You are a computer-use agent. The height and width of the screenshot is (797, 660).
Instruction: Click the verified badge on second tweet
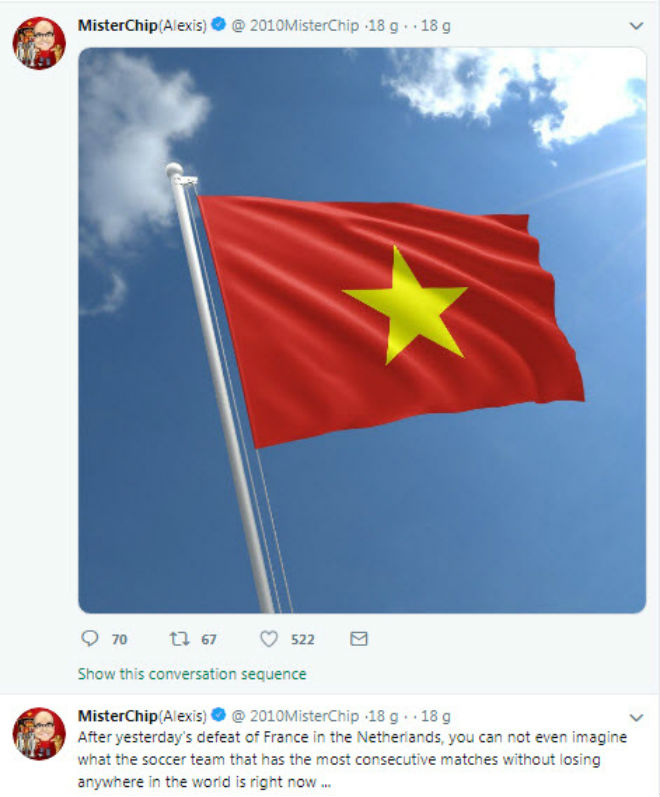[x=218, y=715]
